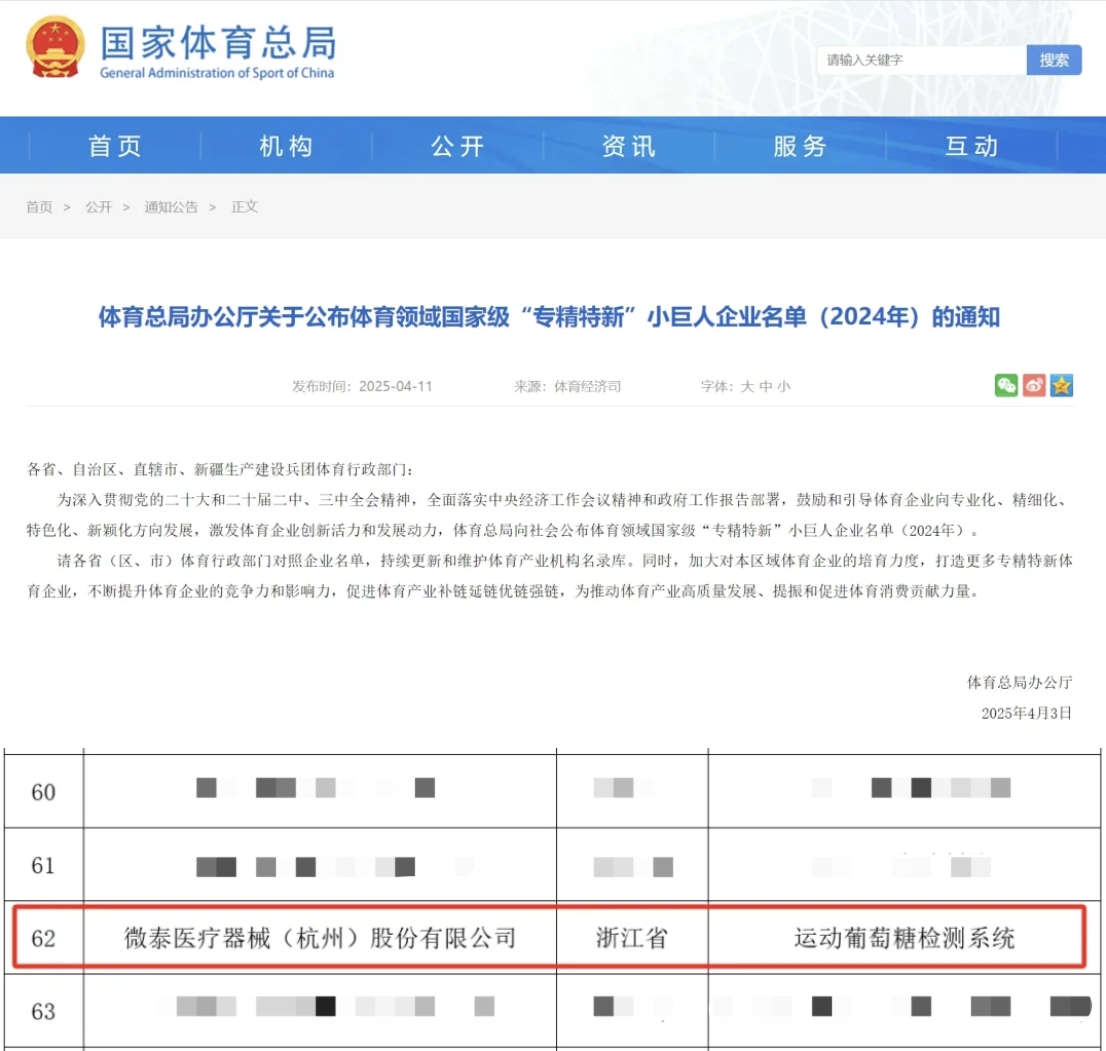Screen dimensions: 1106x1051
Task: Click the signature 体育总局办公厅
Action: pyautogui.click(x=1019, y=682)
